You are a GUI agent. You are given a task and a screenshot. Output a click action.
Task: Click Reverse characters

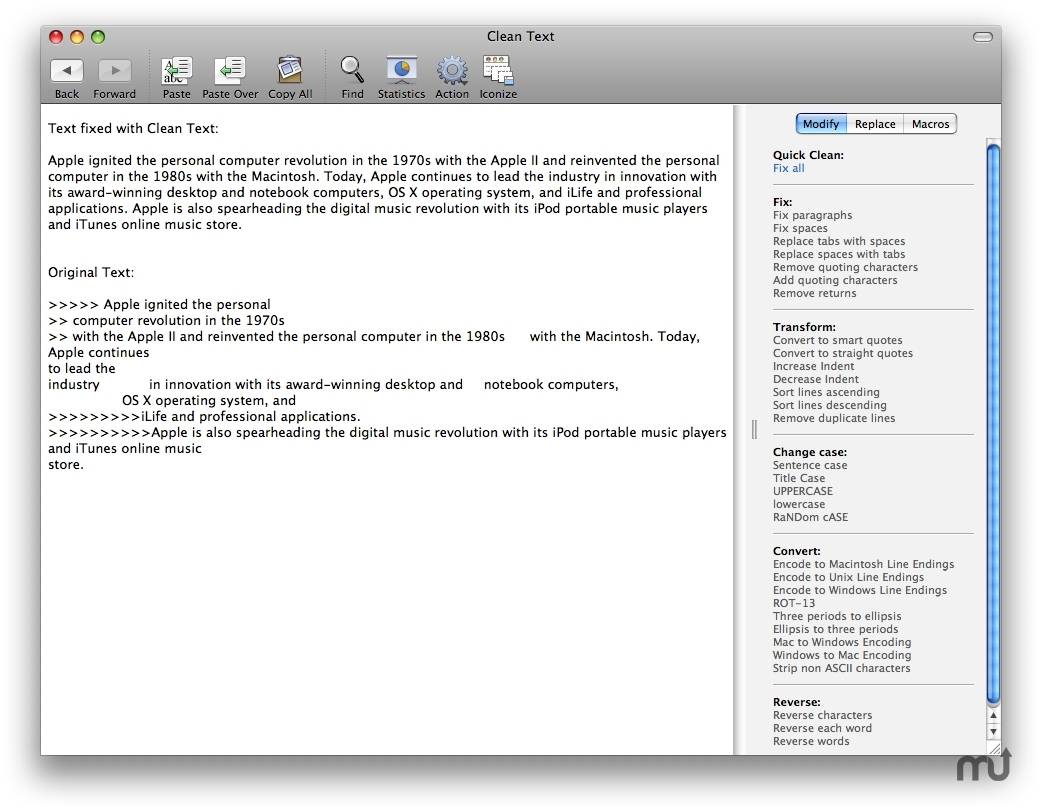pos(822,715)
